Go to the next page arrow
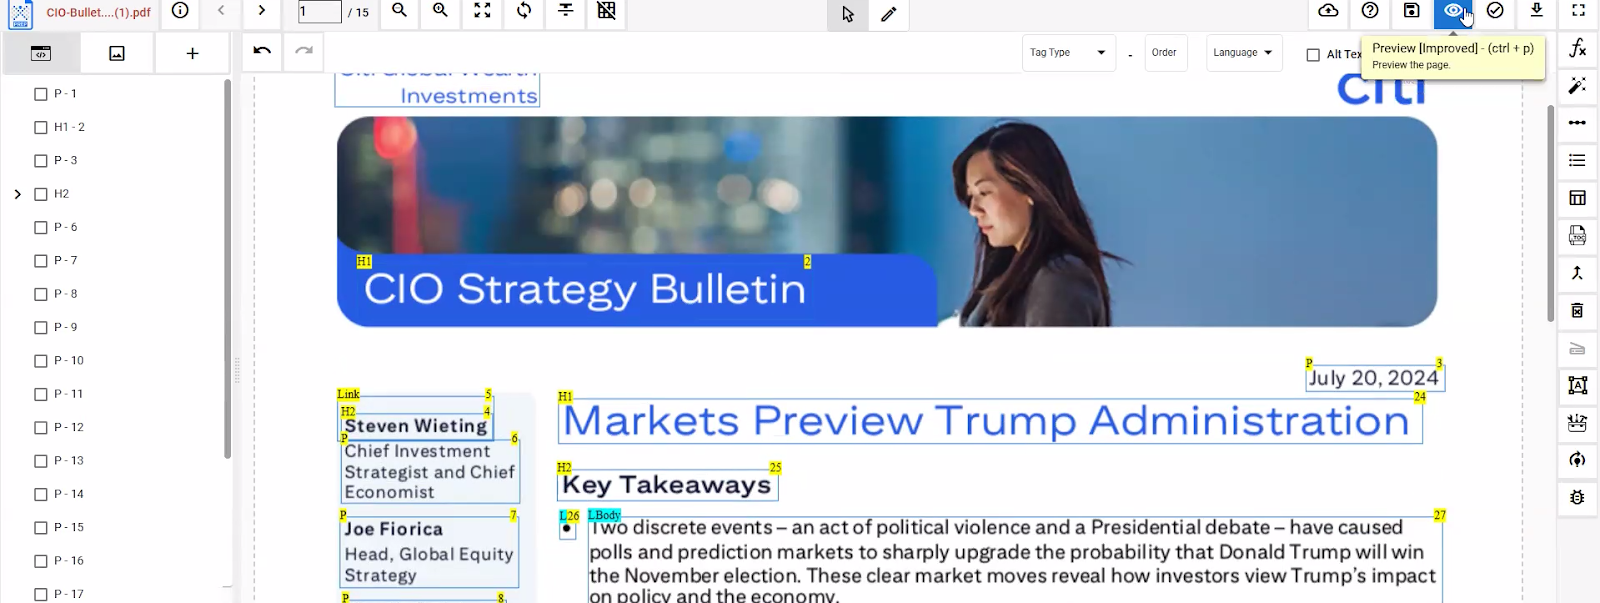Image resolution: width=1600 pixels, height=603 pixels. click(x=261, y=10)
